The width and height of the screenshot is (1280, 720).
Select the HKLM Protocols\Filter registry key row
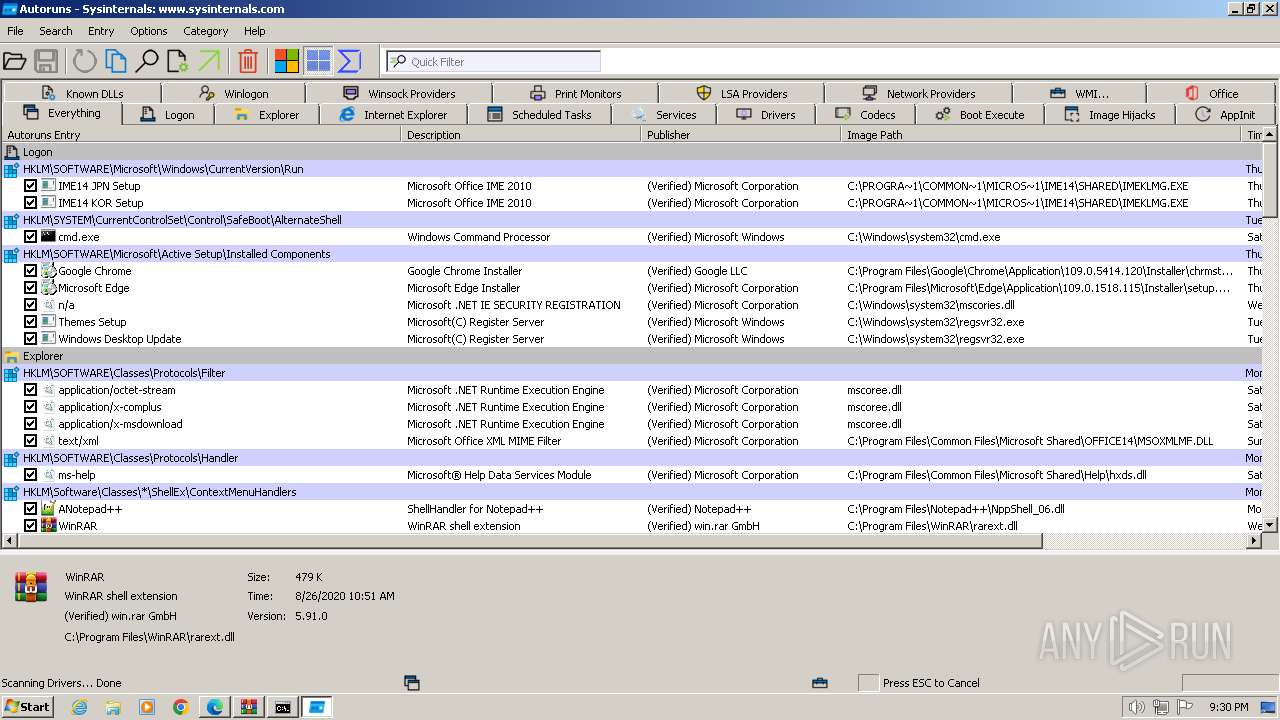point(632,373)
